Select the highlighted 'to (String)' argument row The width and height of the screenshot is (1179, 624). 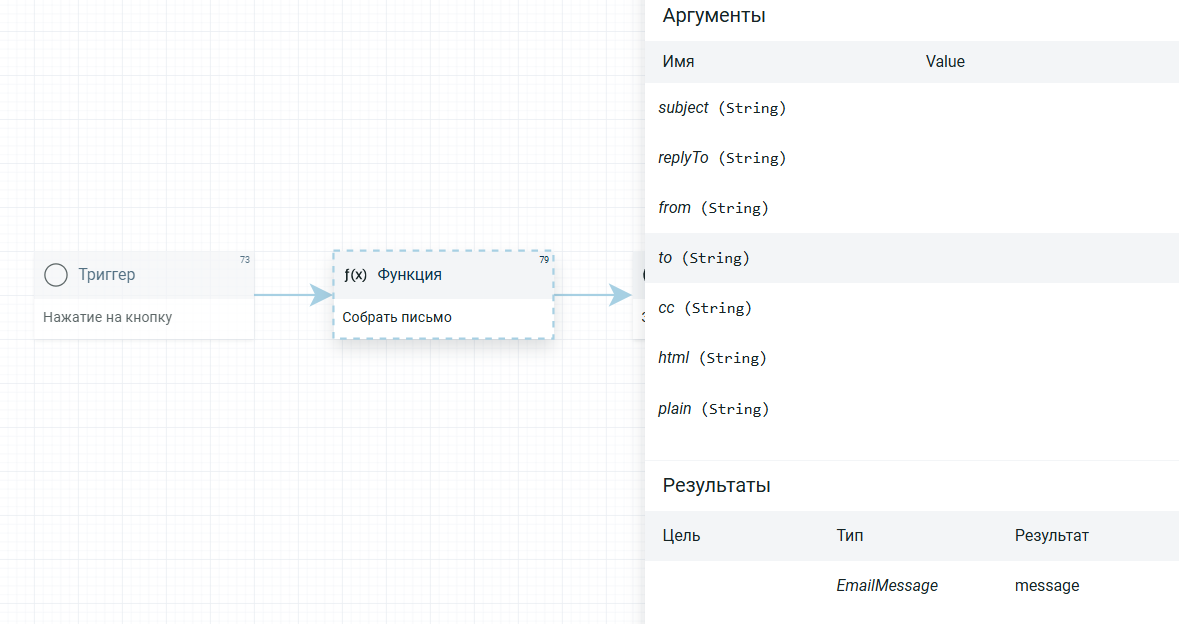coord(912,258)
